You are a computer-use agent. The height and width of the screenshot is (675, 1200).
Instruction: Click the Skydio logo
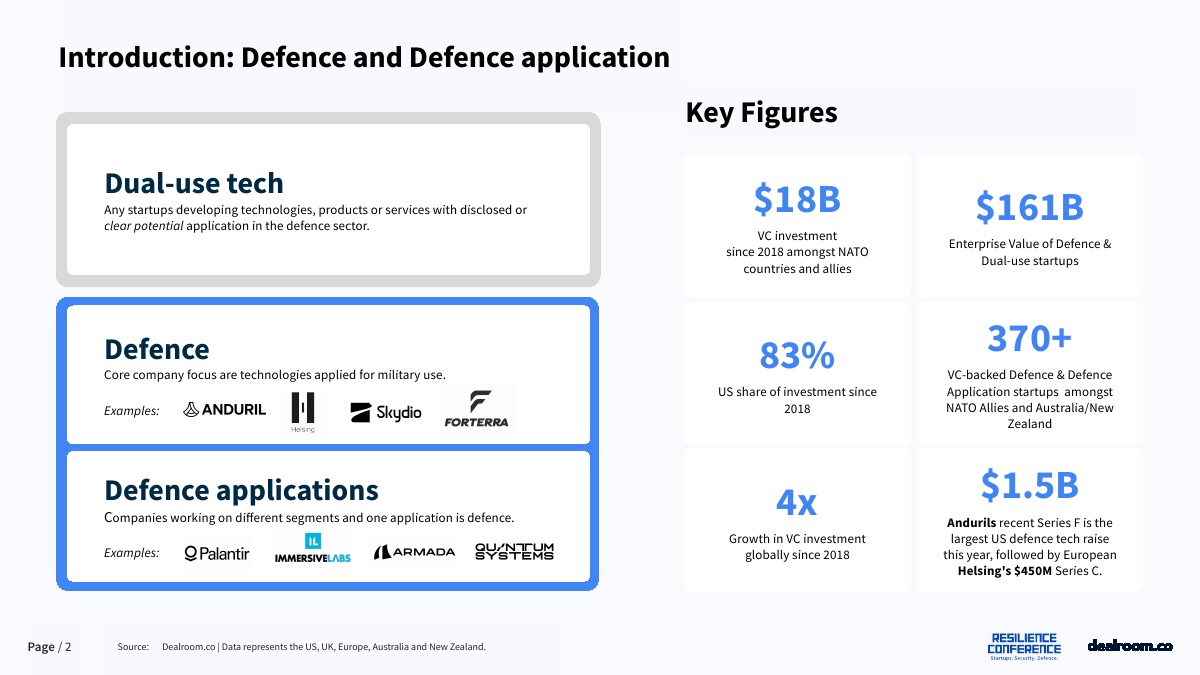[x=386, y=412]
